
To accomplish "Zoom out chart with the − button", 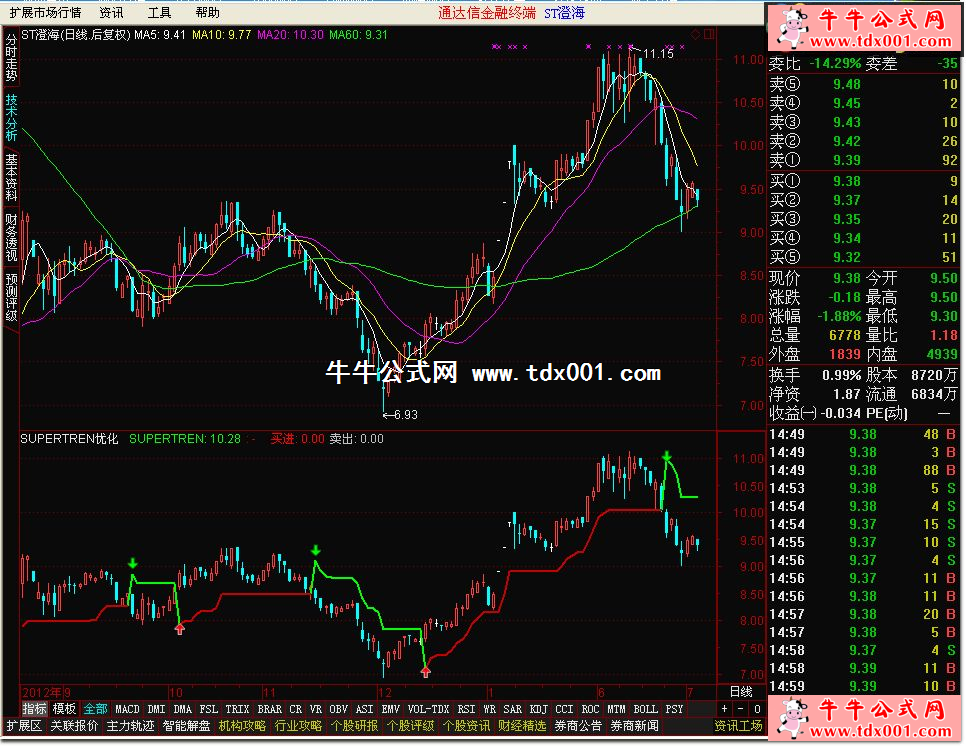I will point(741,709).
